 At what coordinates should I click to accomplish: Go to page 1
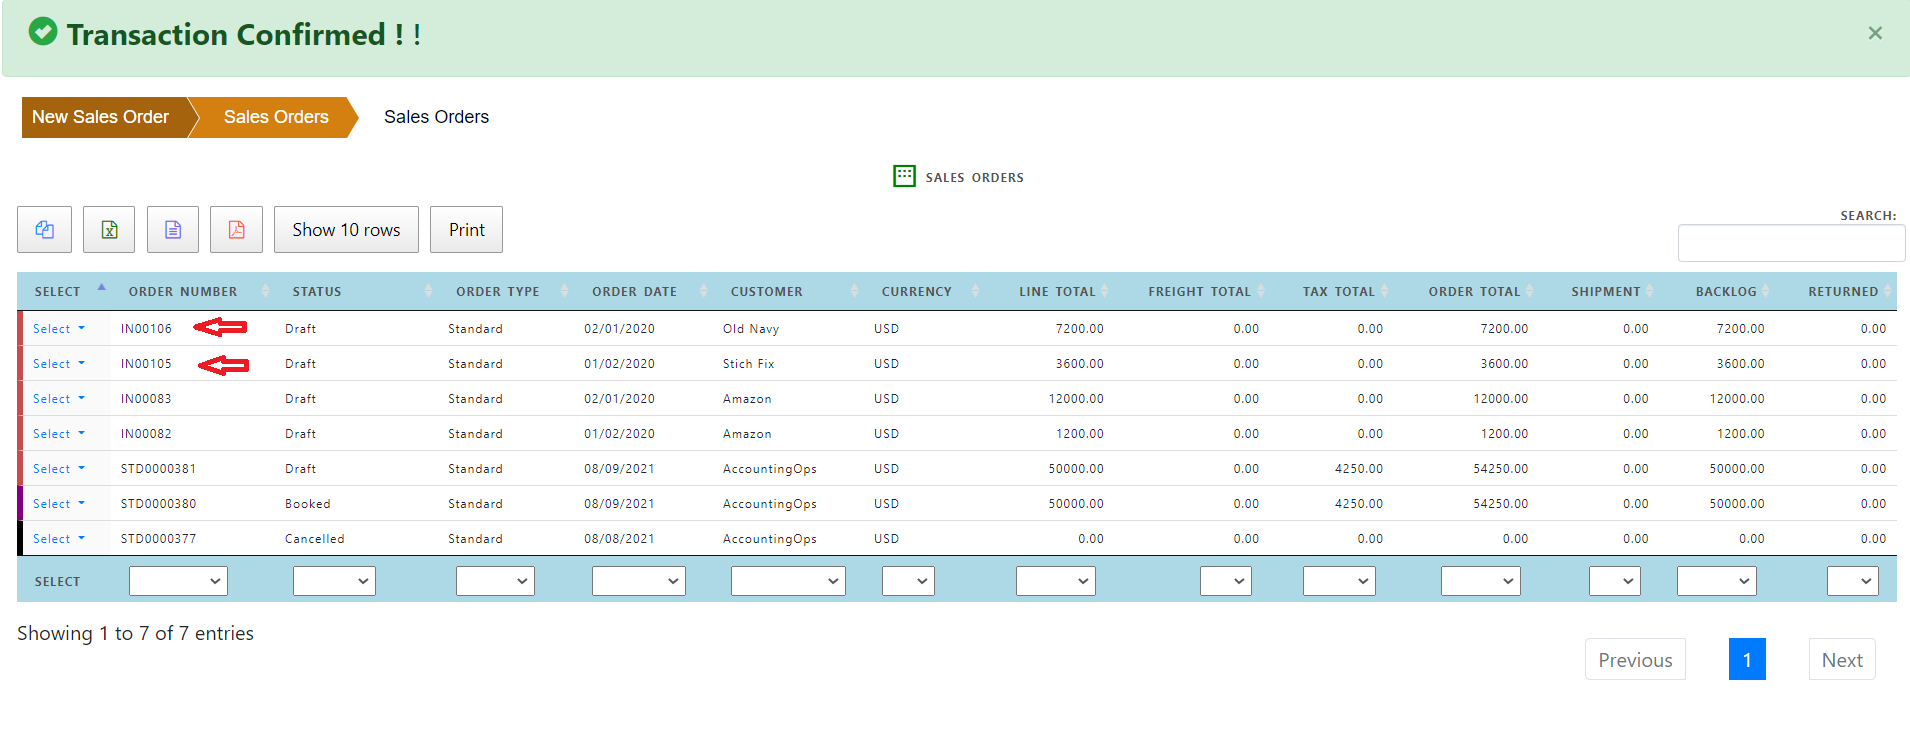(x=1747, y=660)
